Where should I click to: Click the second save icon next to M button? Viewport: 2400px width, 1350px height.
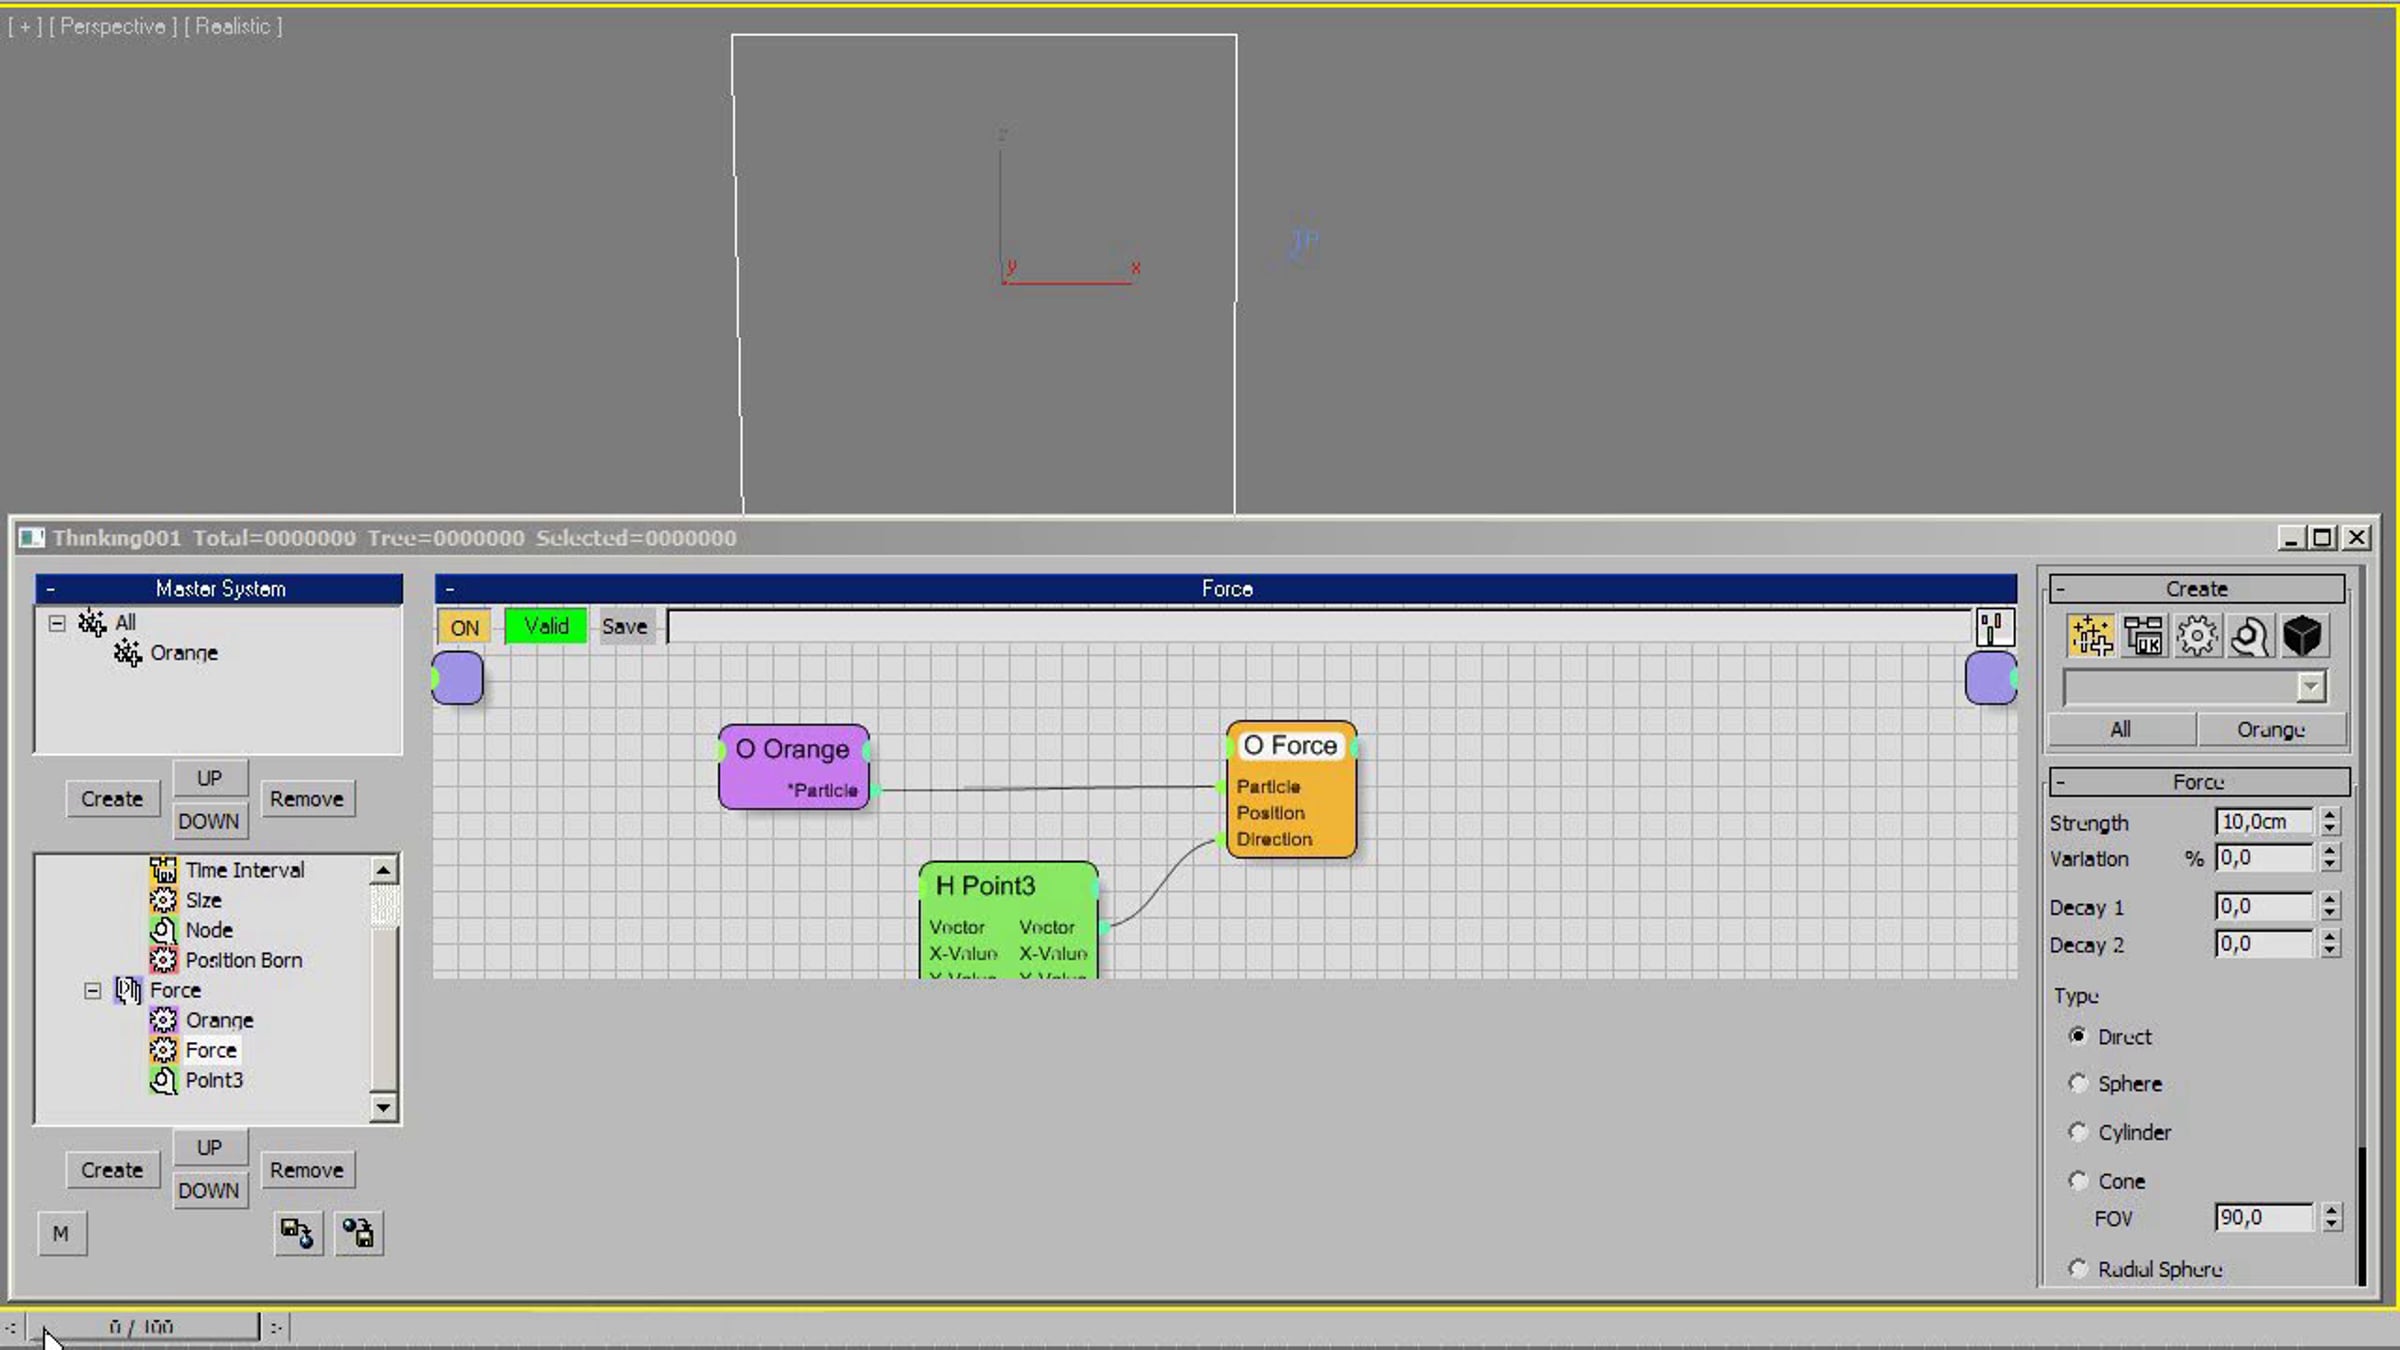pos(358,1233)
